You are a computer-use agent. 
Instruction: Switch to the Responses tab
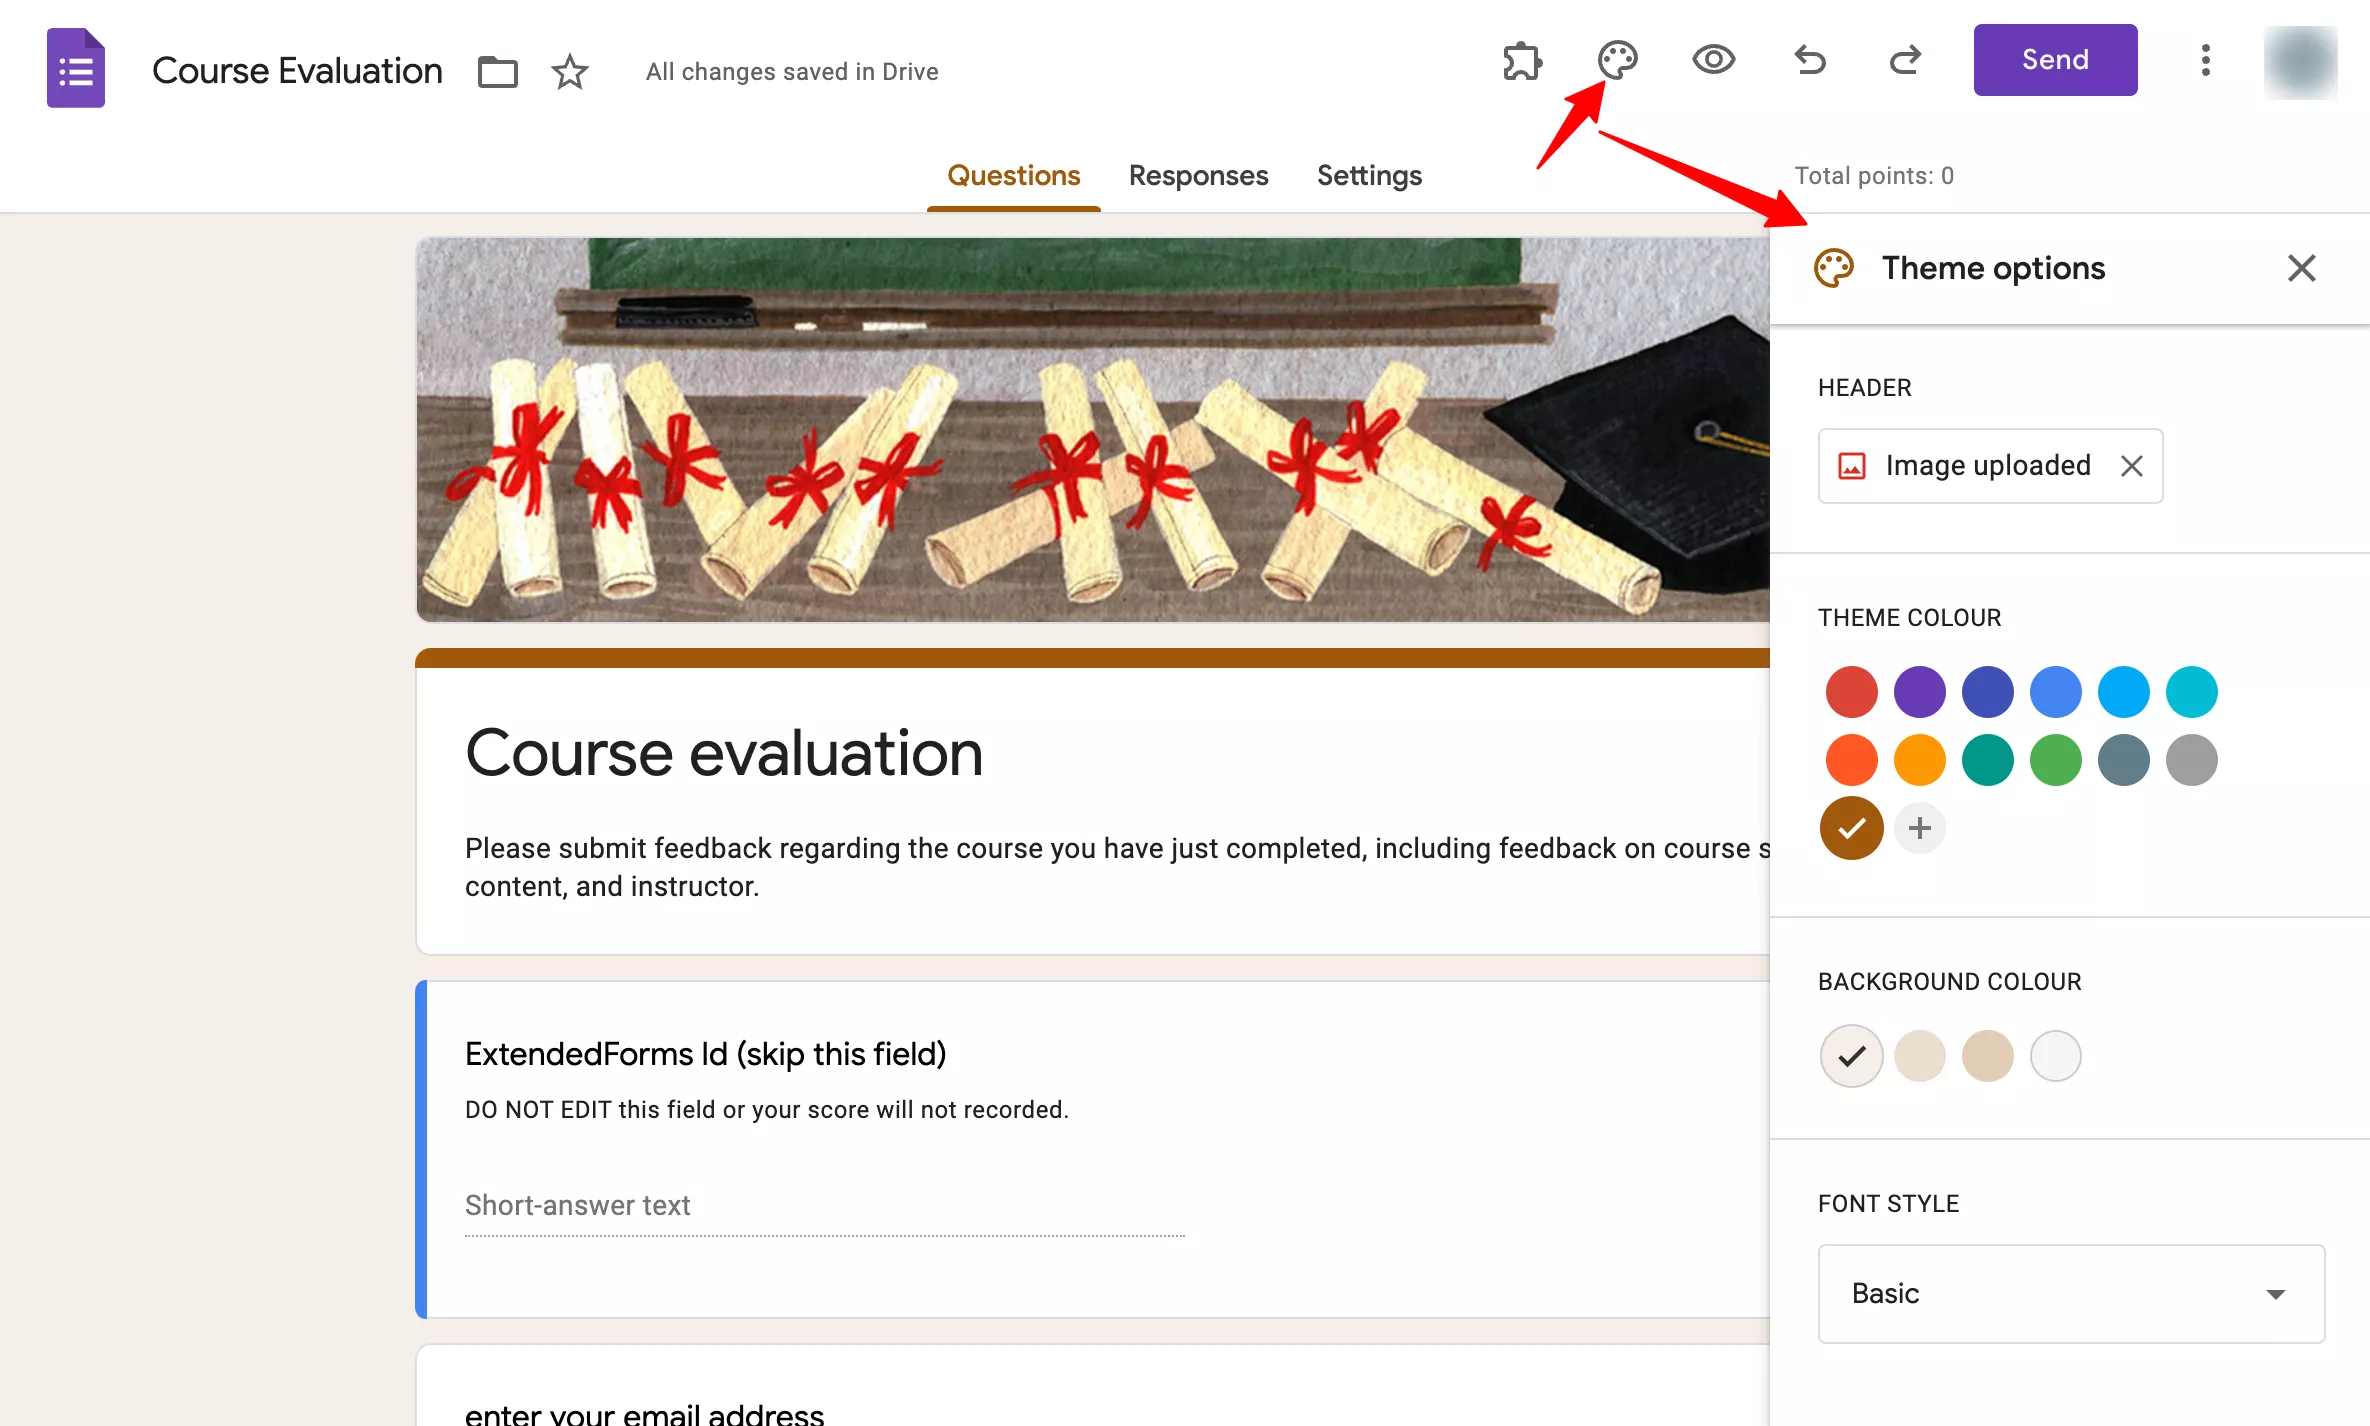tap(1198, 175)
